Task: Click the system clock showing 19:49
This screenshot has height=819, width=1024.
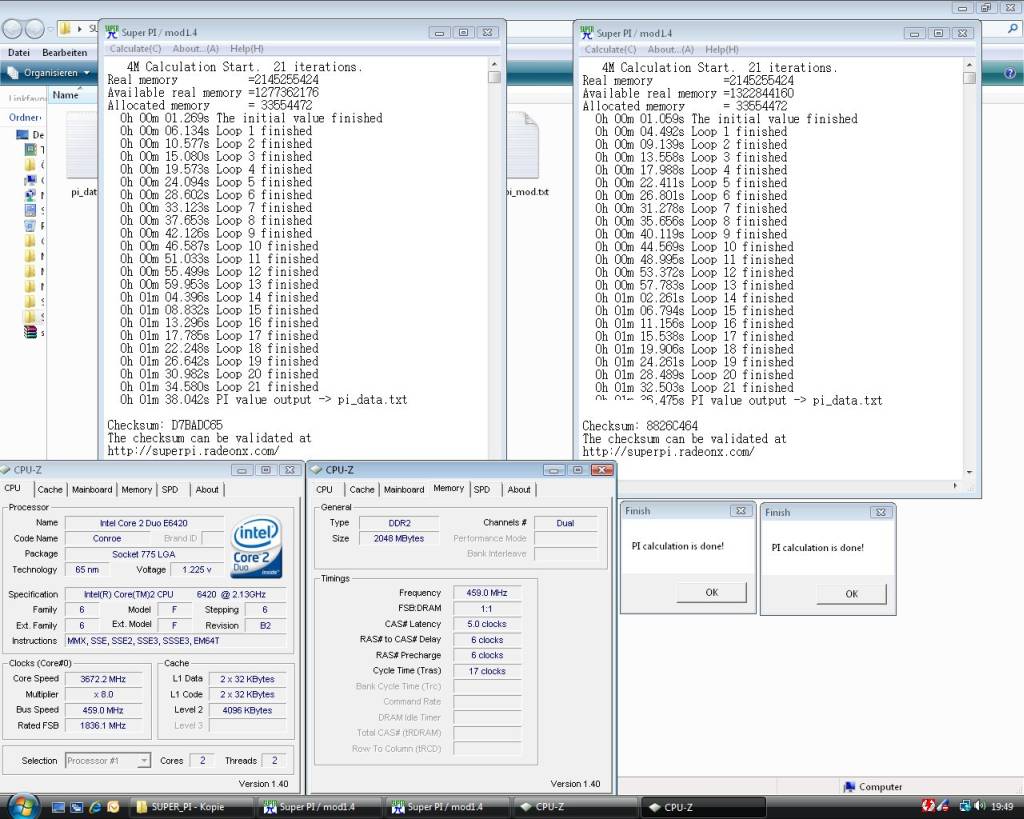Action: click(x=1002, y=807)
